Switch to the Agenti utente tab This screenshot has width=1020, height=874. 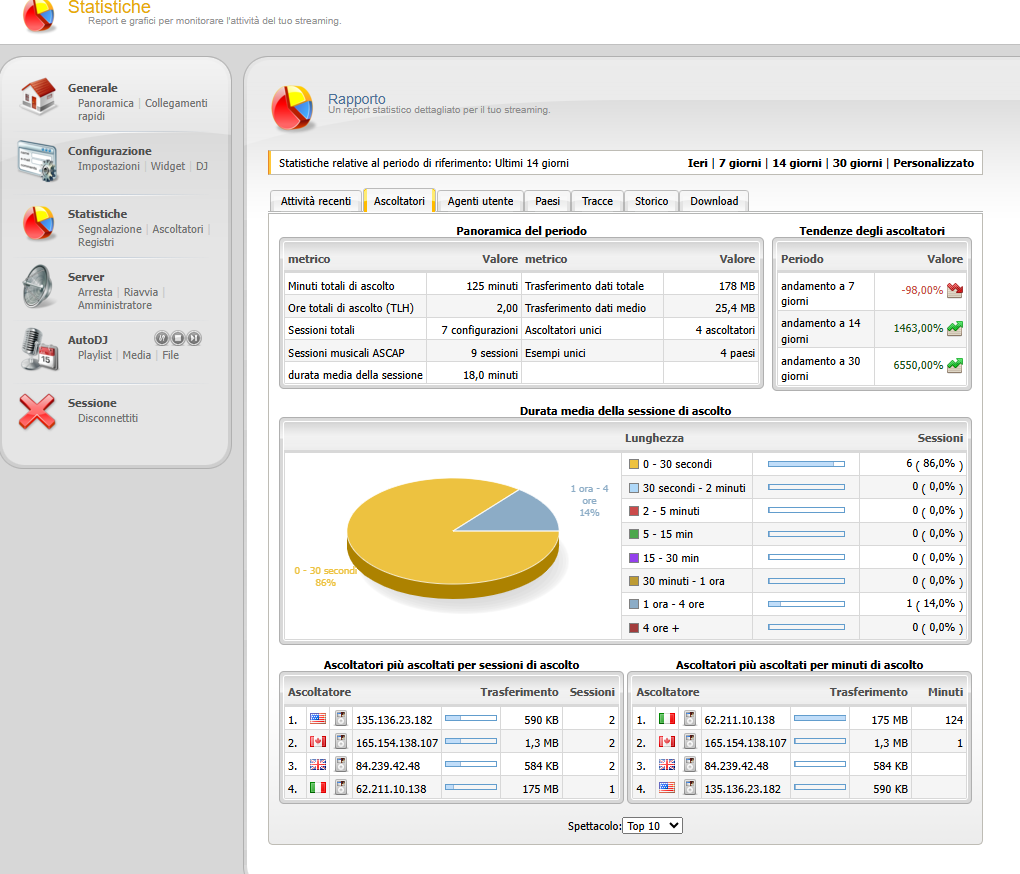(x=480, y=201)
